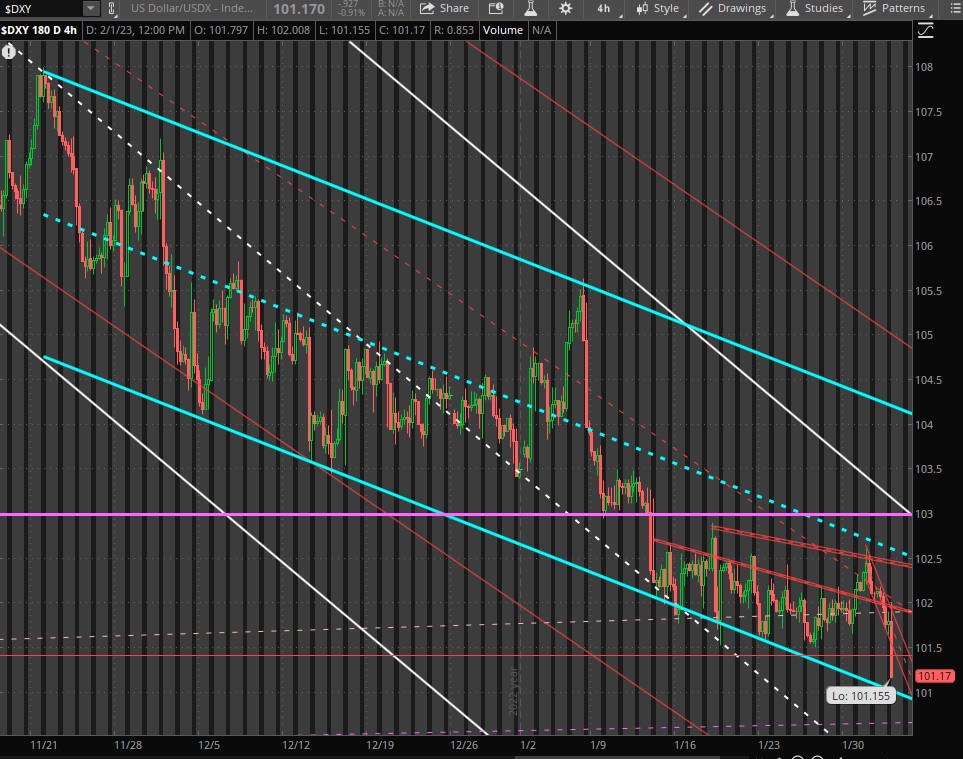The image size is (963, 759).
Task: Click the Volume label in status bar
Action: pyautogui.click(x=502, y=30)
